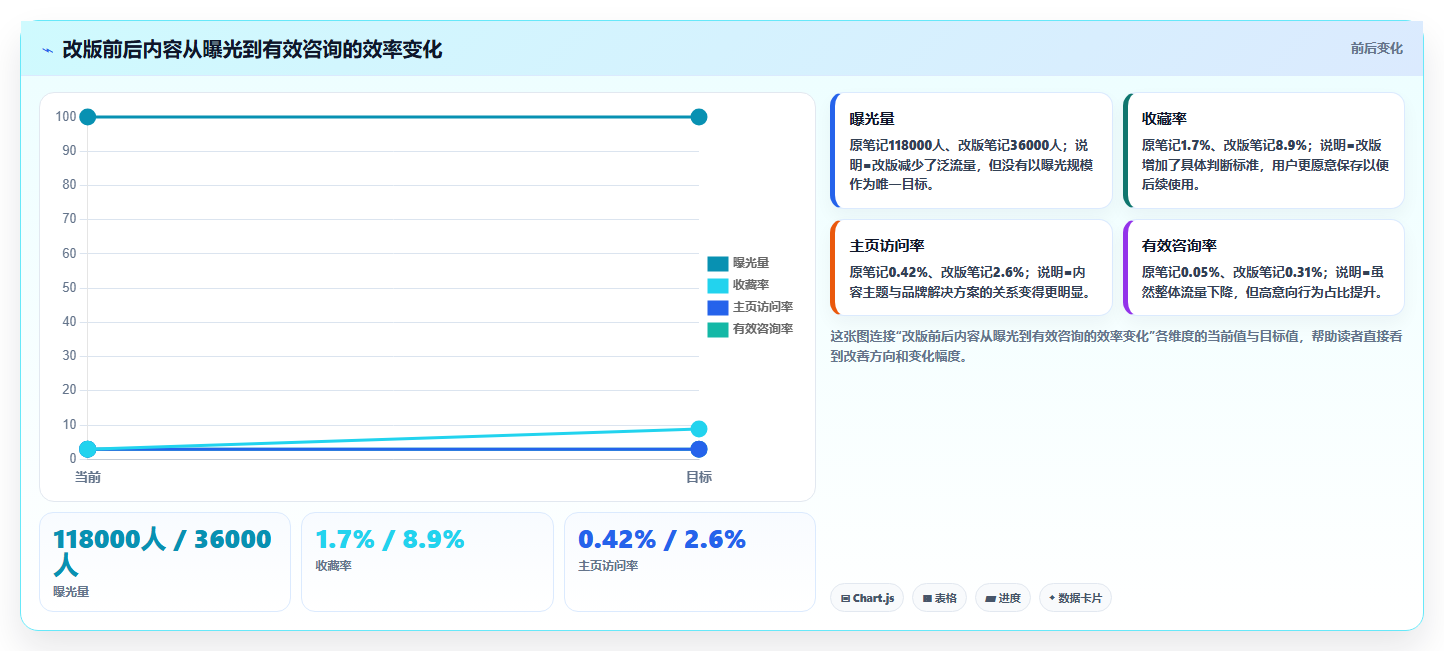The image size is (1444, 651).
Task: Toggle 有效咨询率 legend color box
Action: pos(718,330)
